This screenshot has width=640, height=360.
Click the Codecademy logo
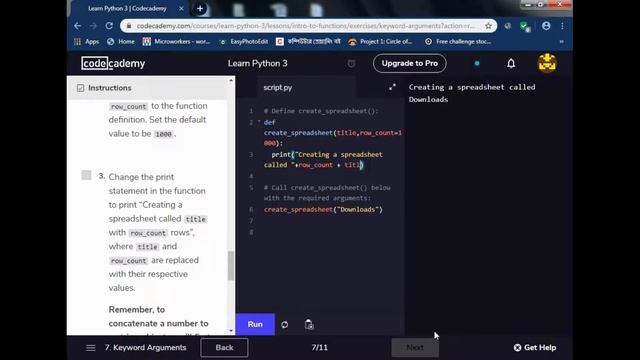pos(113,63)
